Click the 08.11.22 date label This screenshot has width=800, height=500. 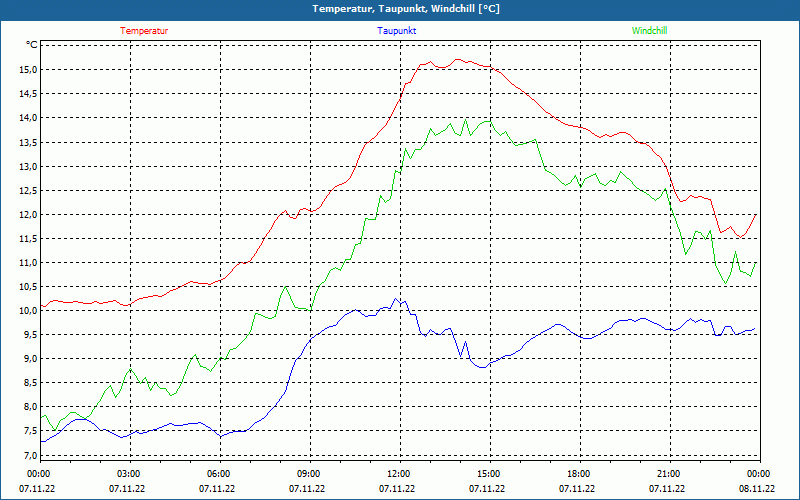pos(757,489)
